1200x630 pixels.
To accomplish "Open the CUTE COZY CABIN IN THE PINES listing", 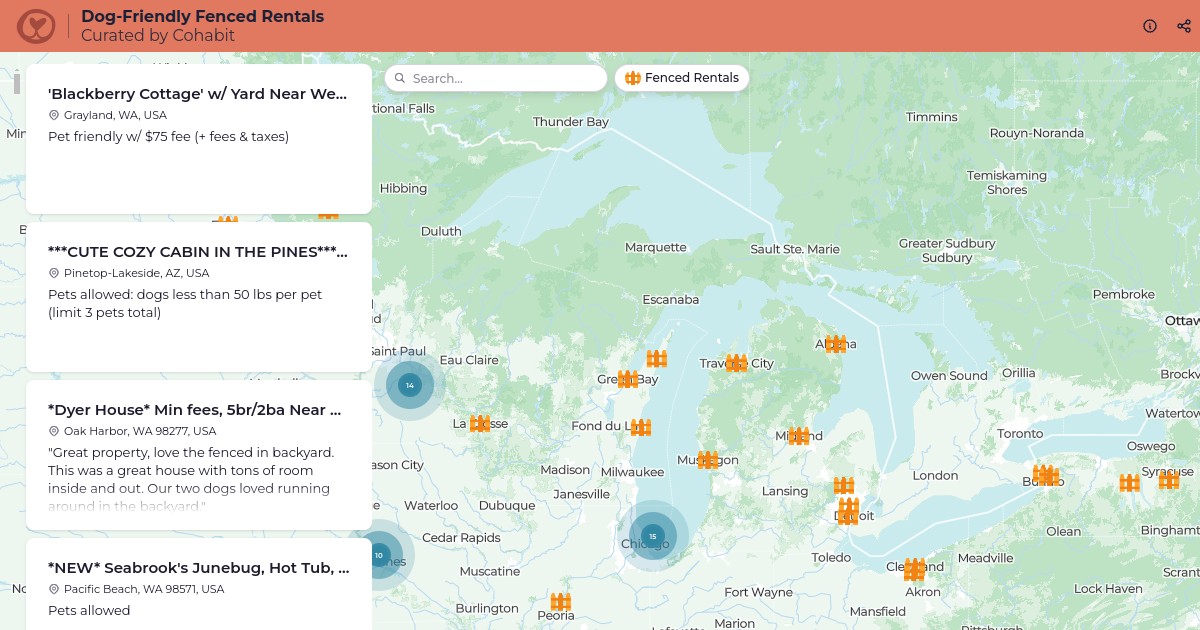I will [199, 297].
